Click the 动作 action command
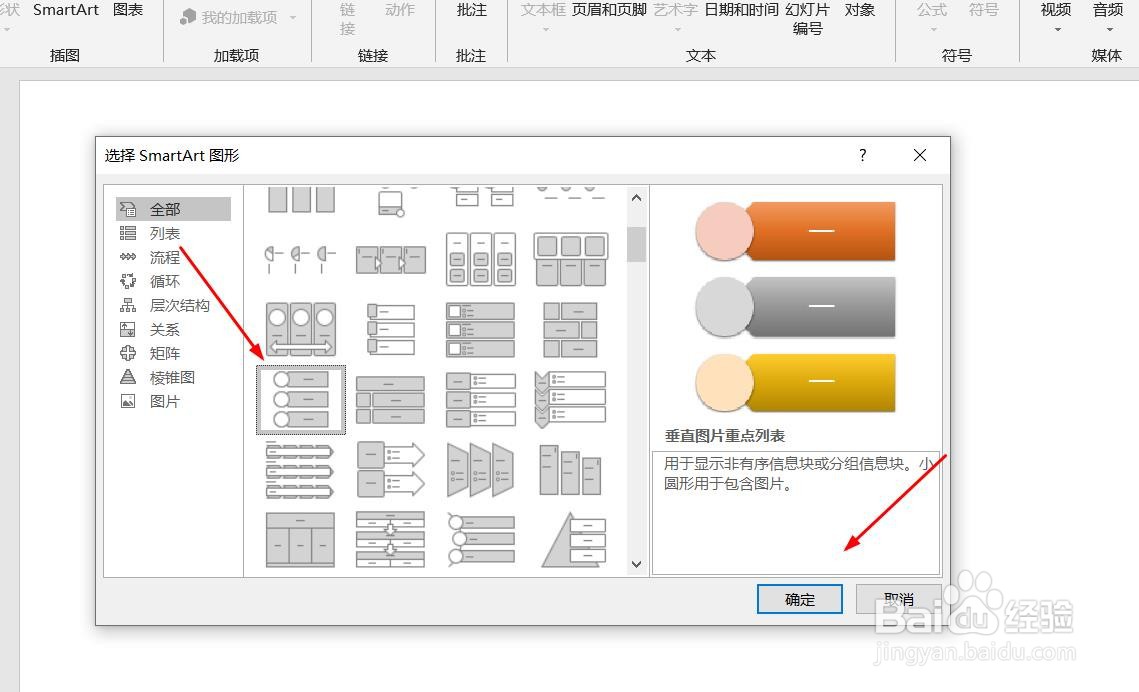The image size is (1139, 692). (400, 10)
